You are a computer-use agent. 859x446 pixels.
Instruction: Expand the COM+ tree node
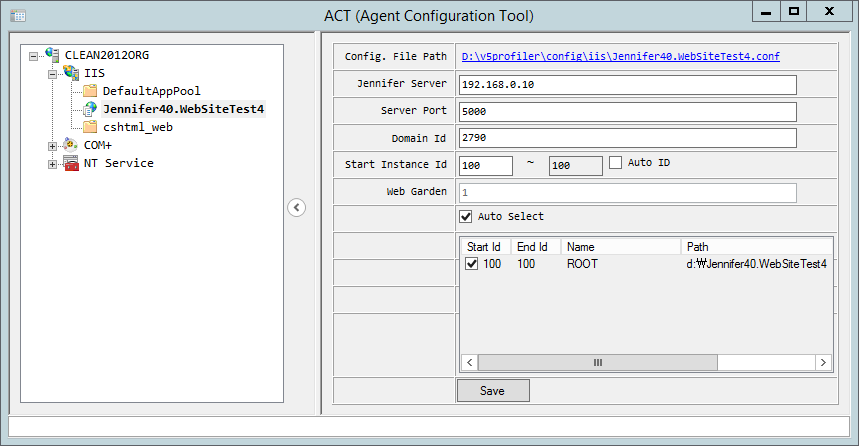[53, 145]
